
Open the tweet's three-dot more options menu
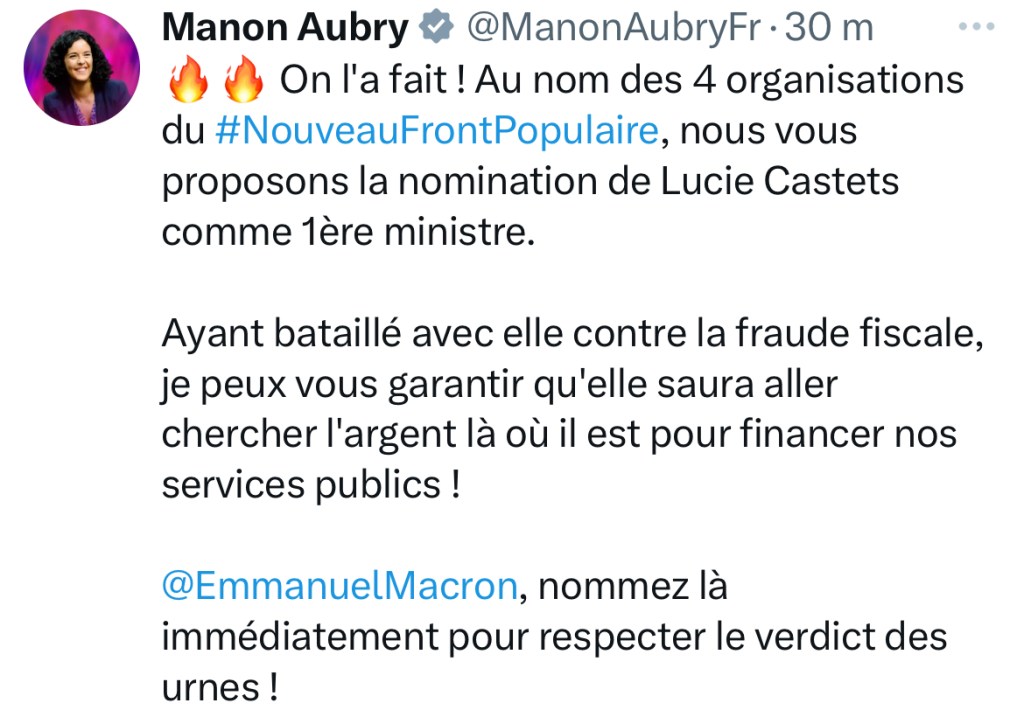coord(976,27)
